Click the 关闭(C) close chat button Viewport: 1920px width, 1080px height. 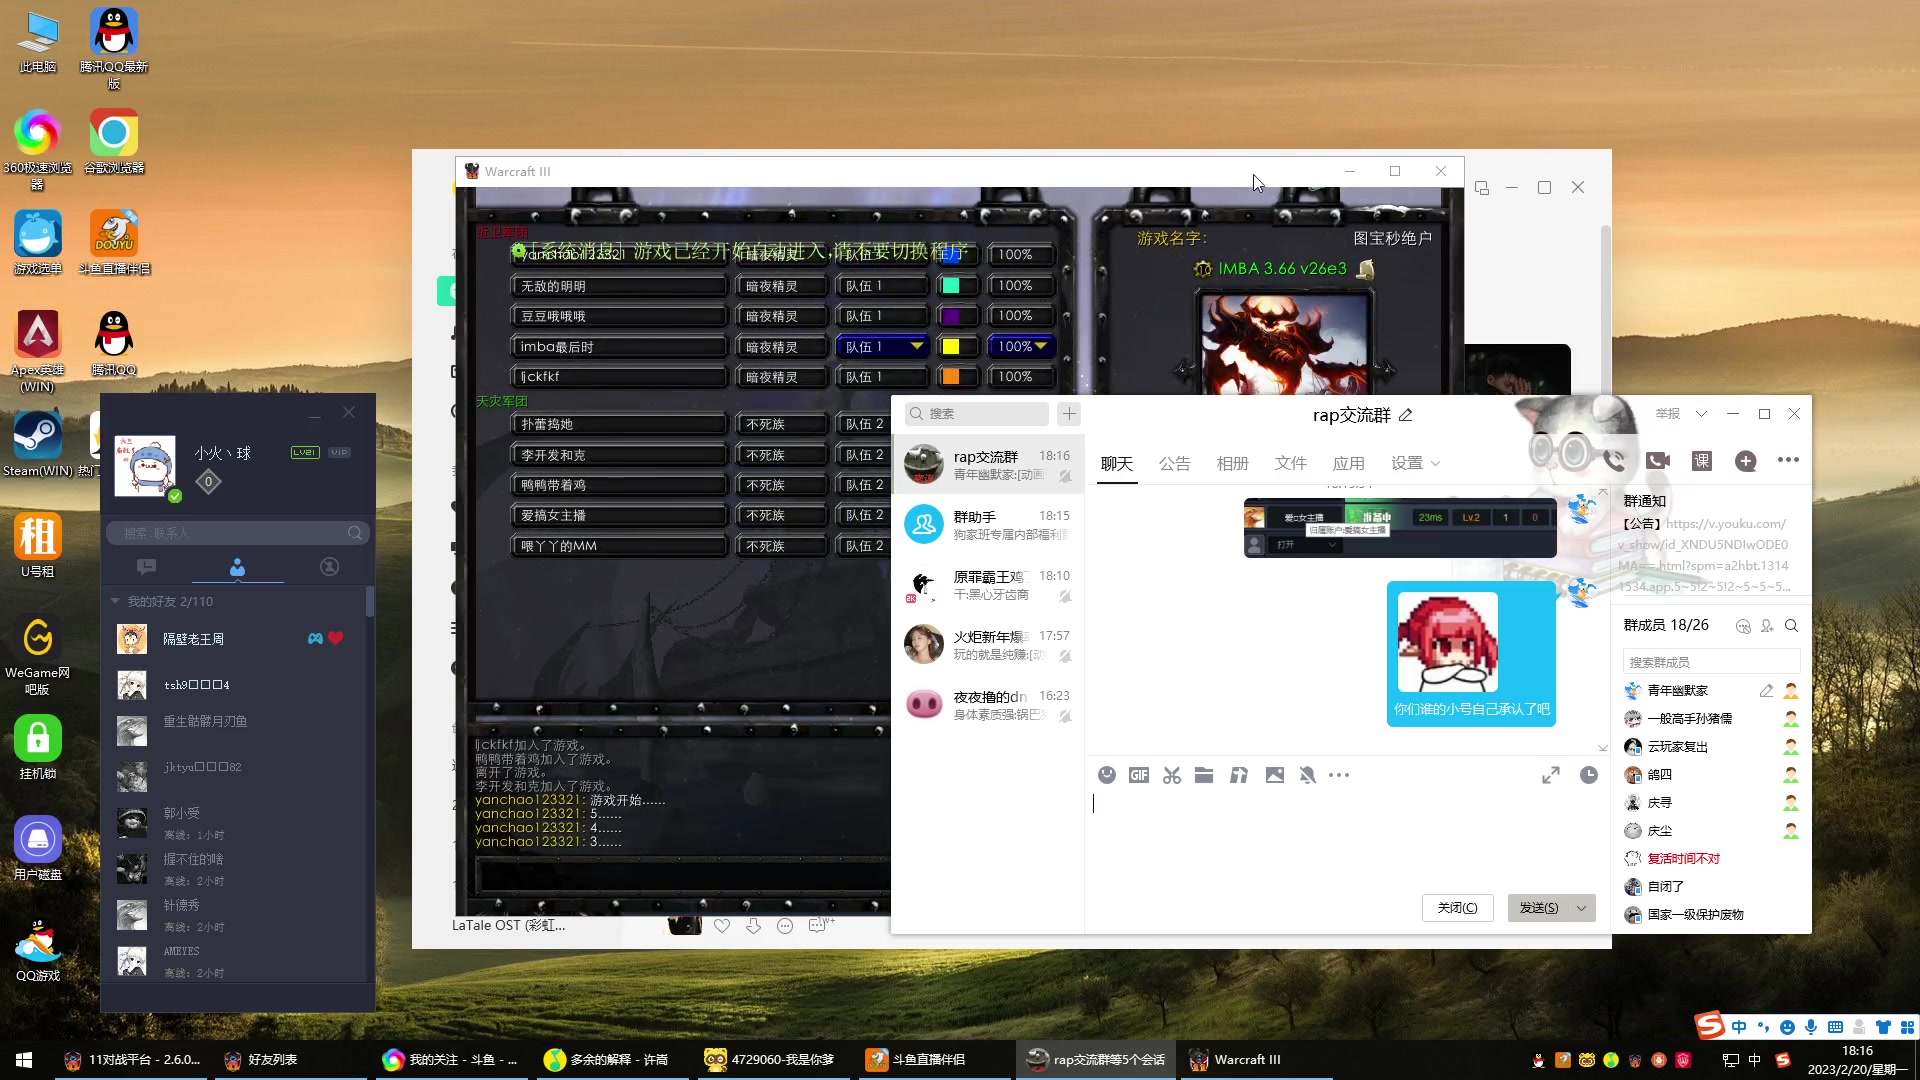click(x=1457, y=908)
